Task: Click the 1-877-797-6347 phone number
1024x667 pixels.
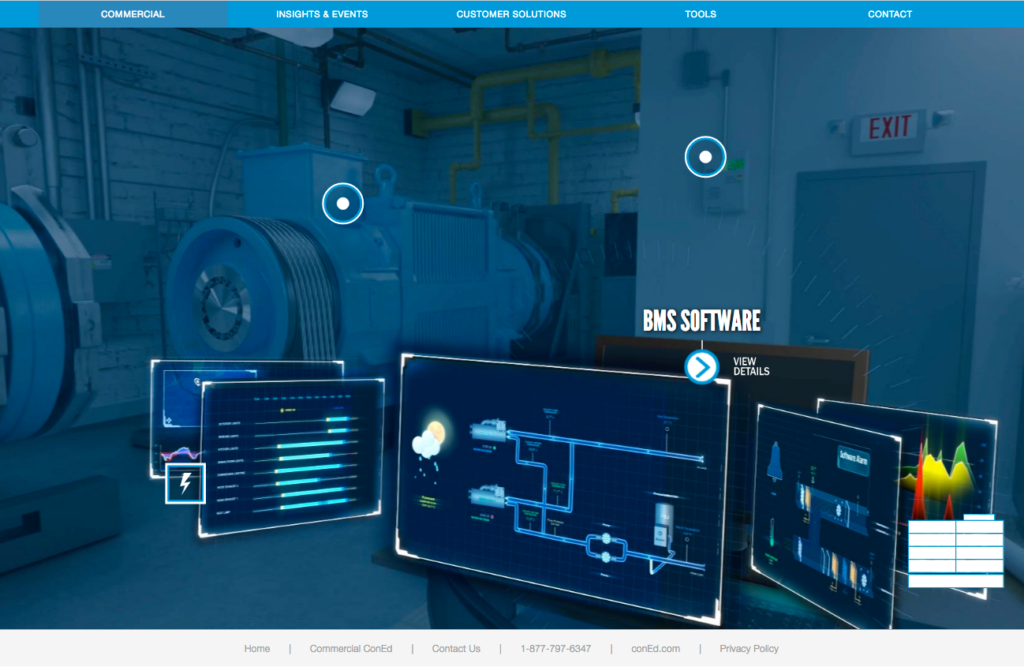Action: 555,649
